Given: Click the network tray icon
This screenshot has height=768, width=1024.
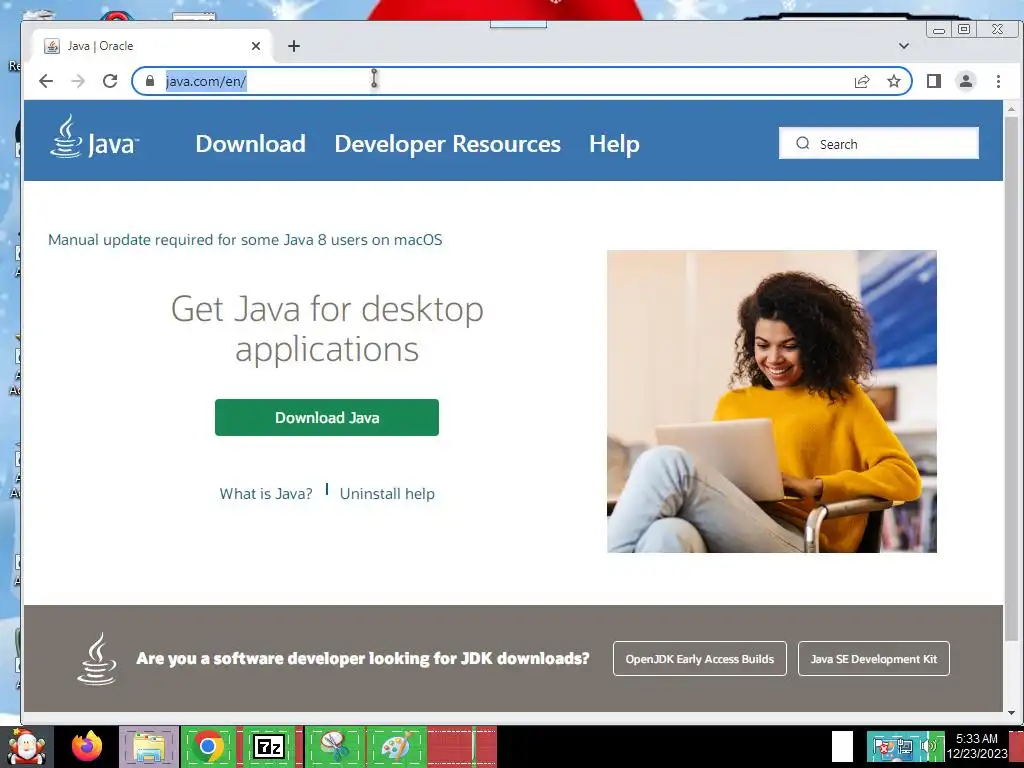Looking at the screenshot, I should pyautogui.click(x=905, y=746).
